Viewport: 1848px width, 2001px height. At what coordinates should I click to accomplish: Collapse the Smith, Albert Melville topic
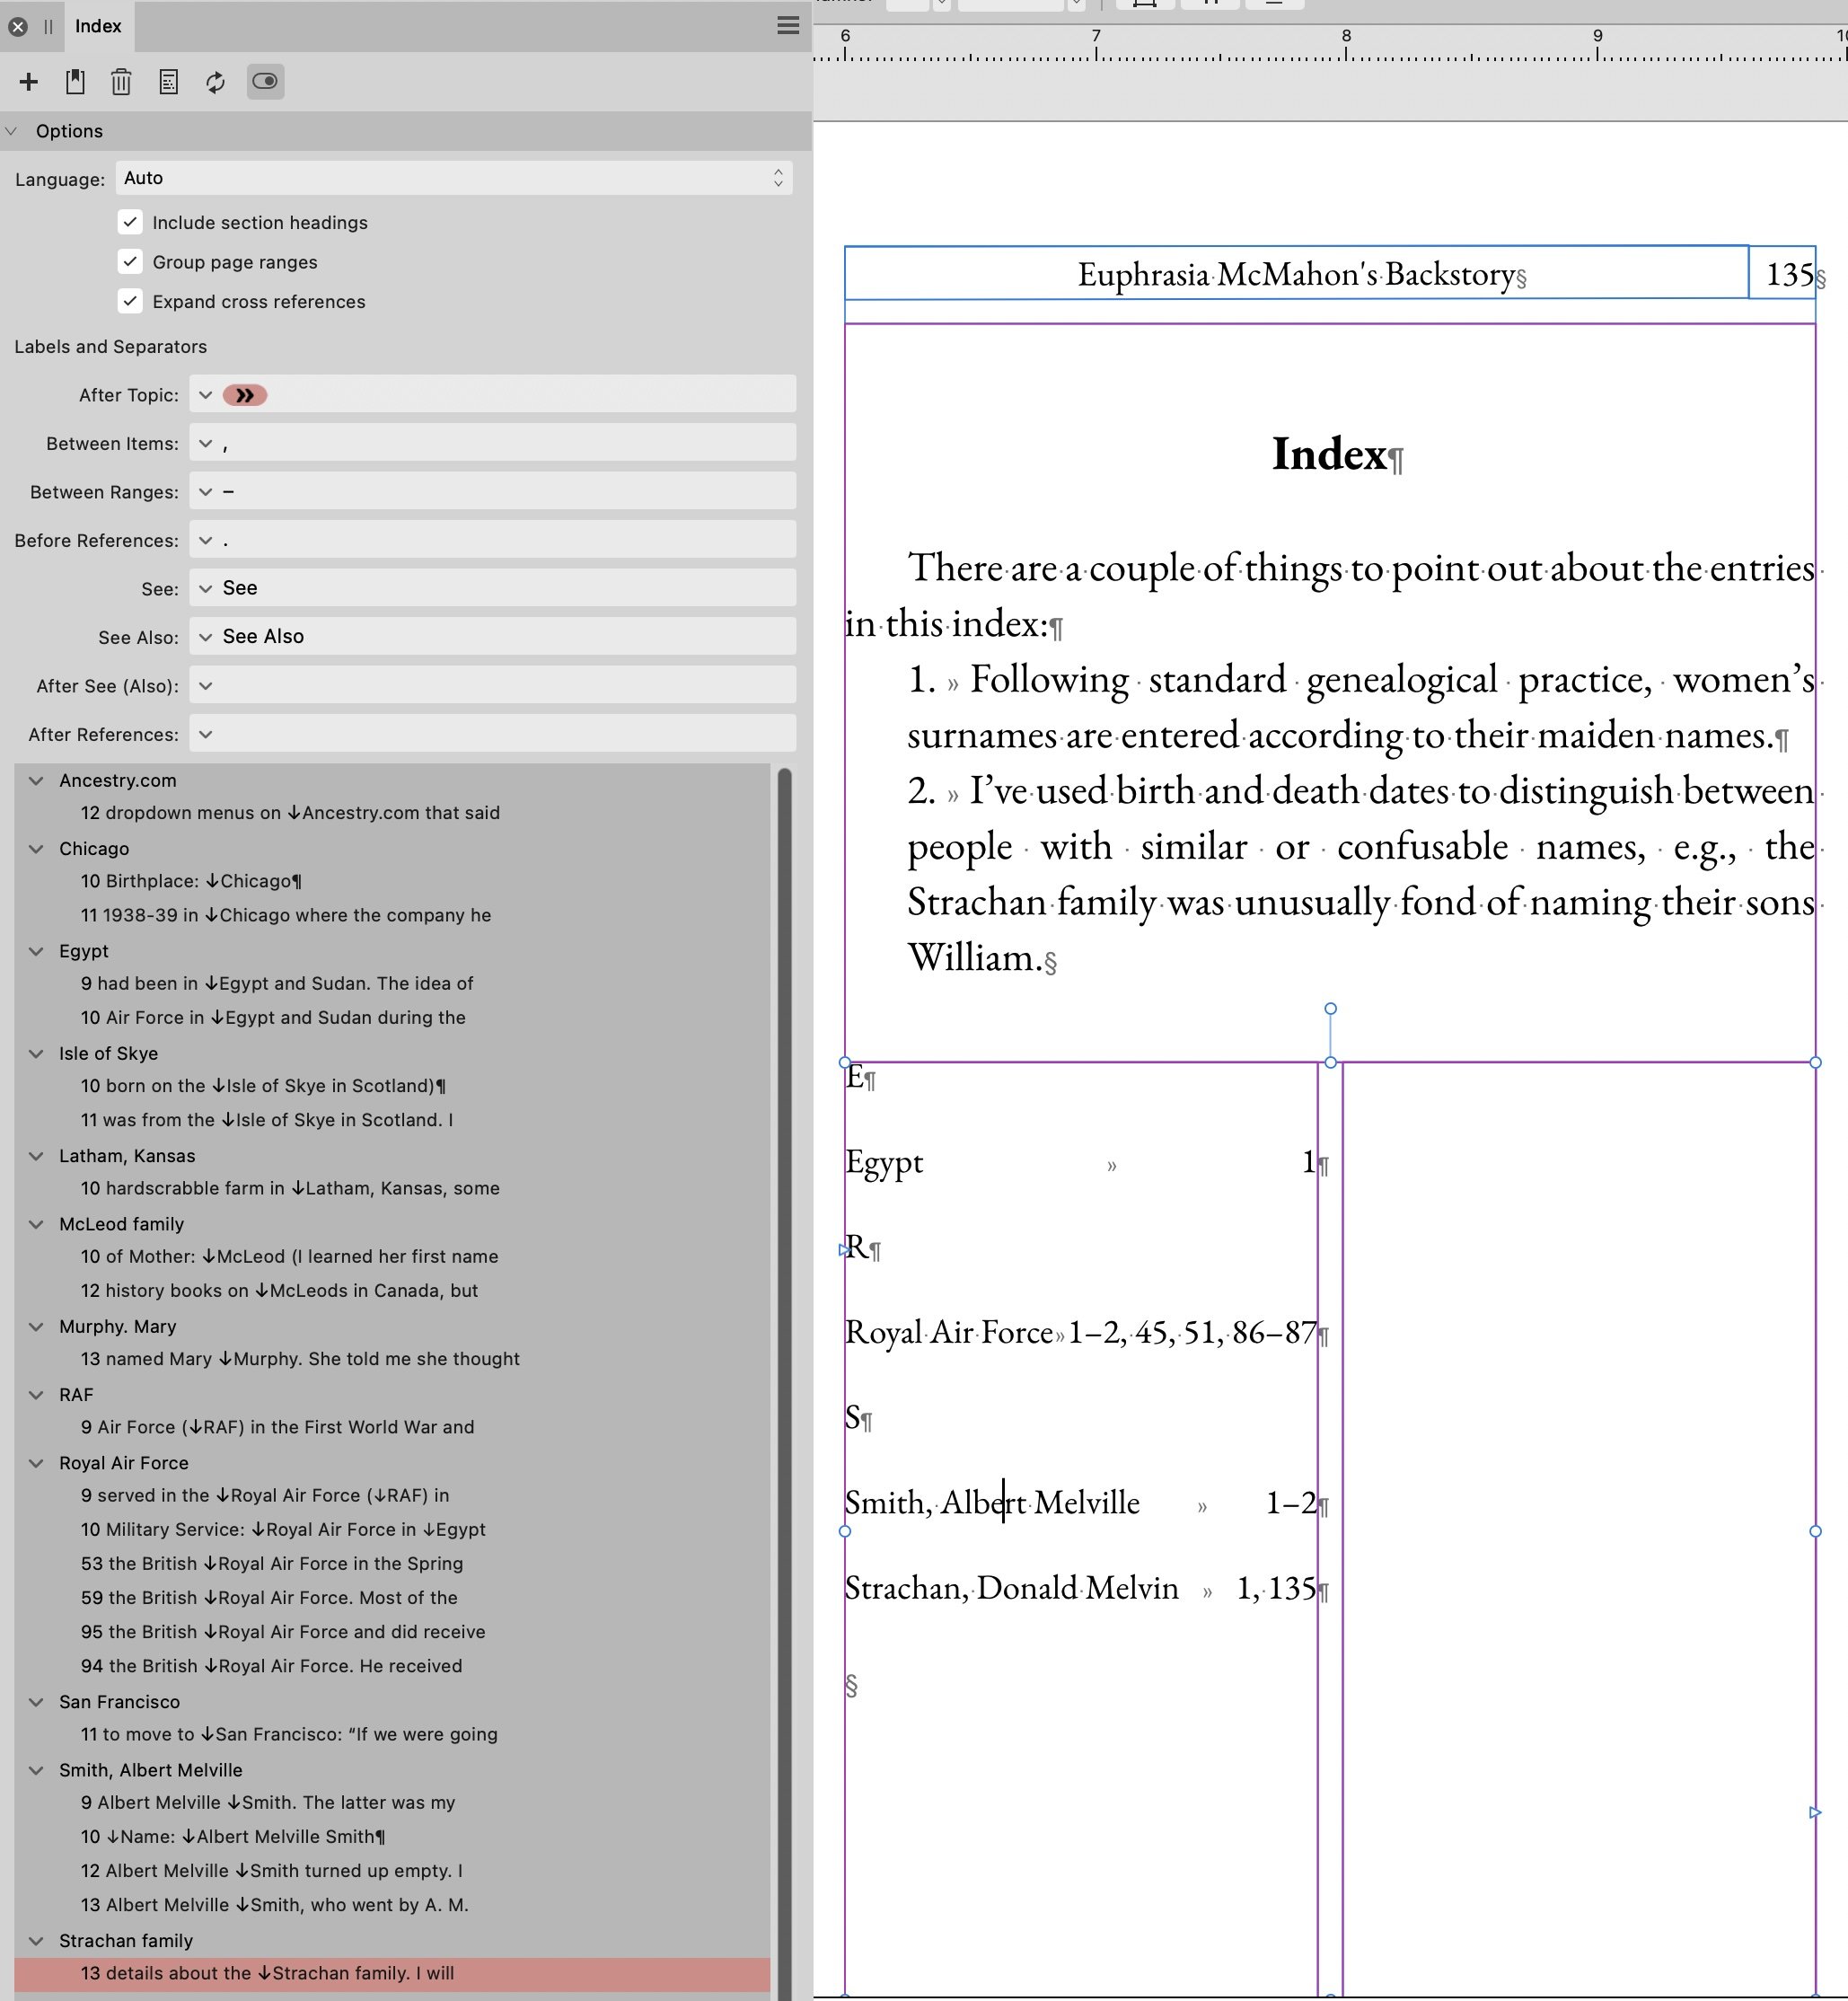pyautogui.click(x=36, y=1770)
